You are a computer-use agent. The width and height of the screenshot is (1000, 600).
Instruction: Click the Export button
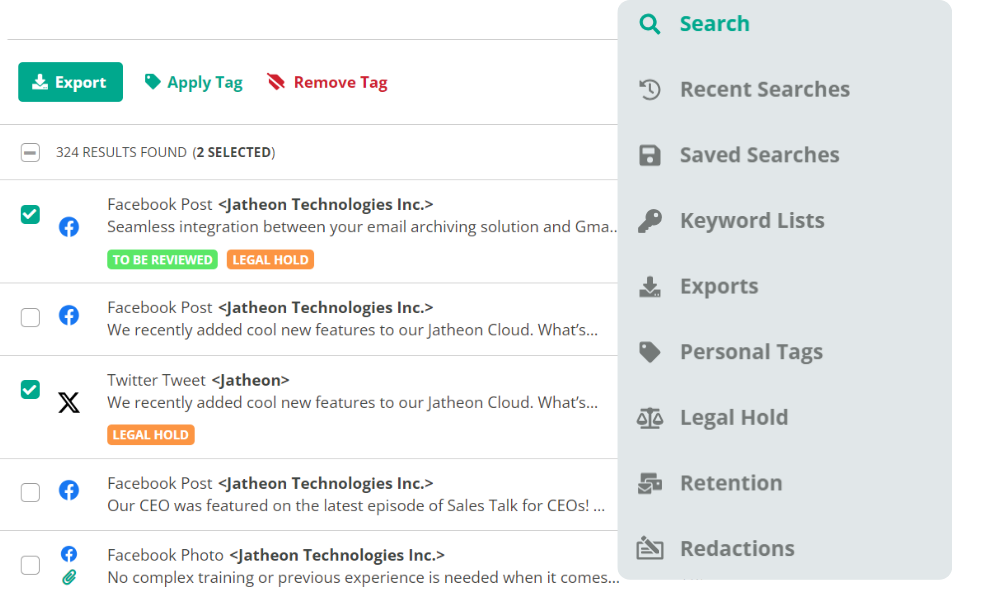(x=70, y=82)
